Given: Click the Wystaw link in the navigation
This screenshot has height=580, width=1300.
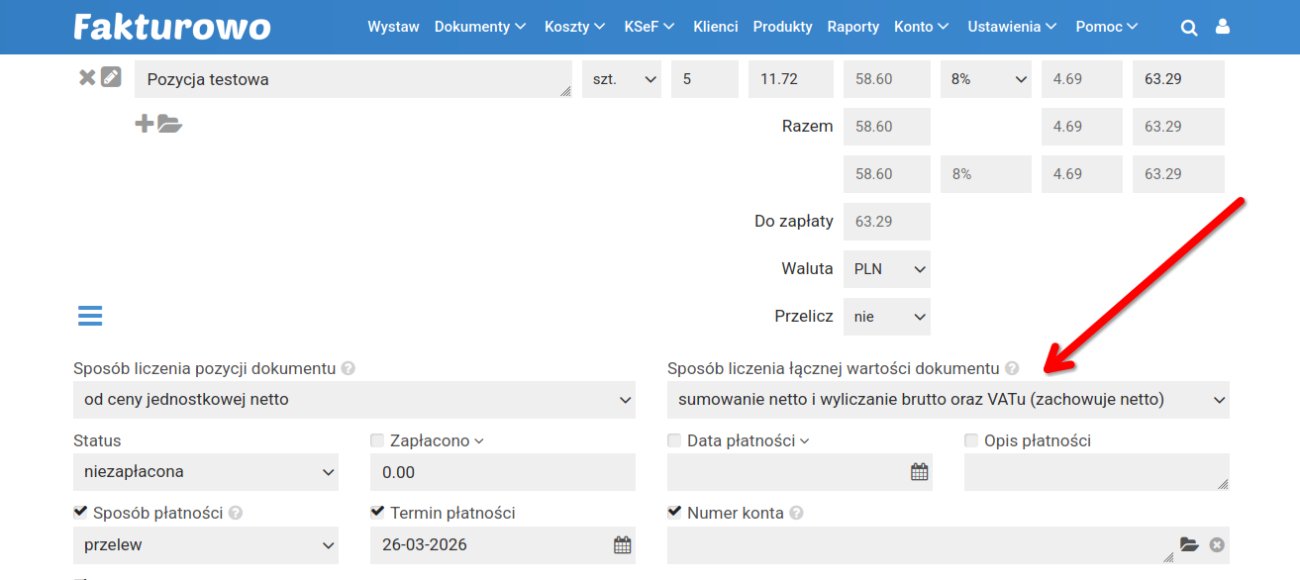Looking at the screenshot, I should pos(392,27).
